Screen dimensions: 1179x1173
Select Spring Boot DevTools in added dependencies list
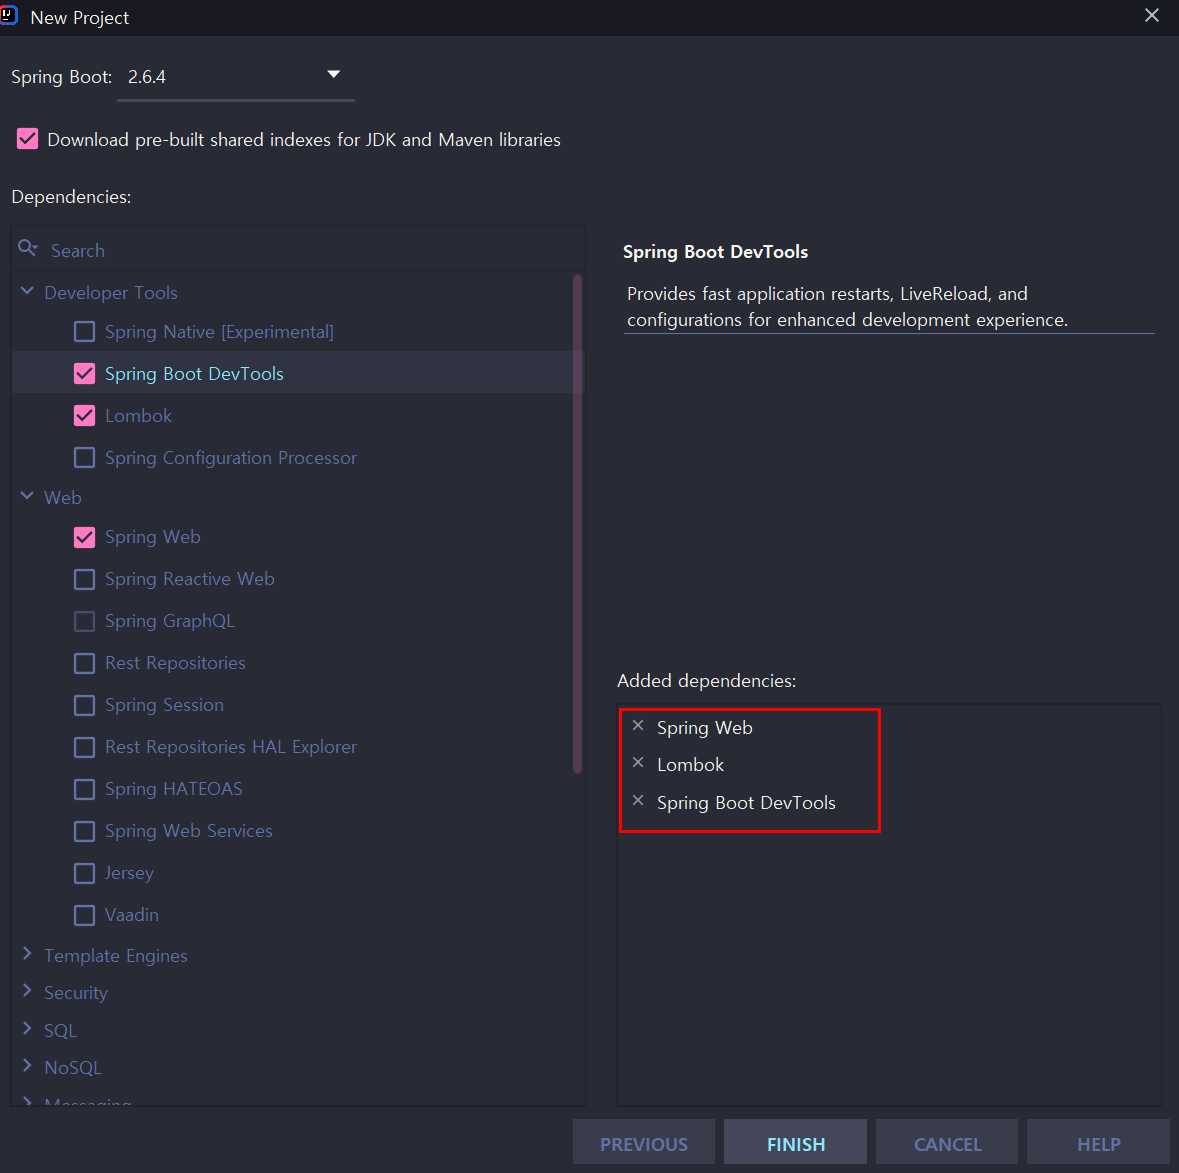746,802
